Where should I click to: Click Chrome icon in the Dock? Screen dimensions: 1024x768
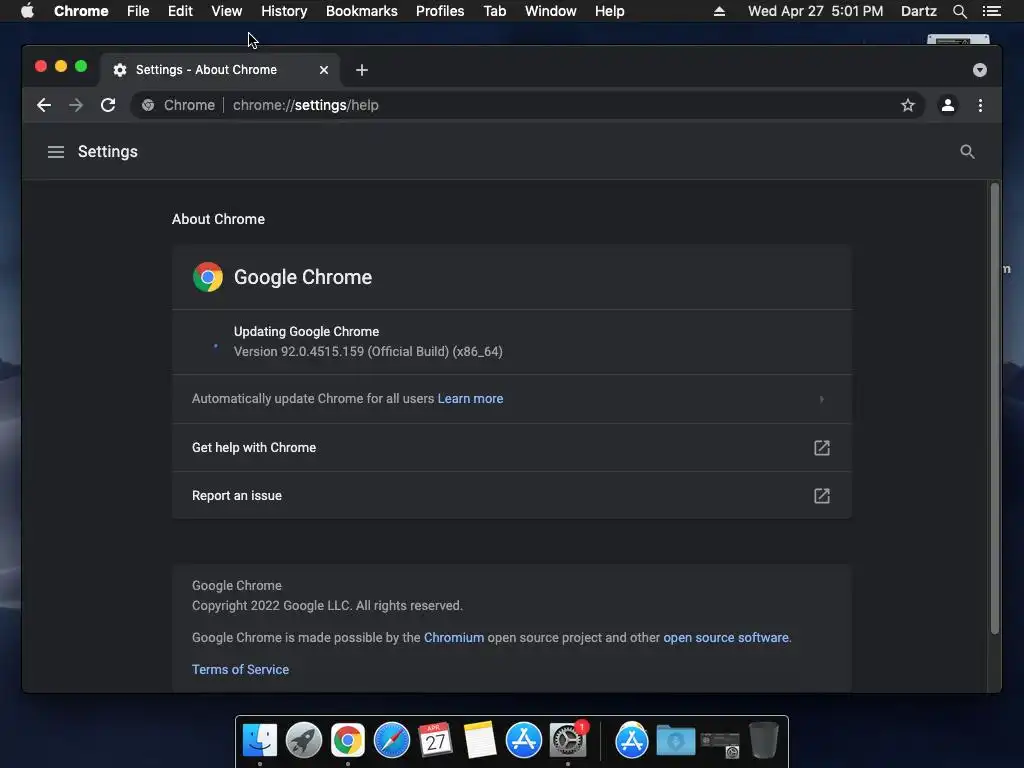pos(347,741)
